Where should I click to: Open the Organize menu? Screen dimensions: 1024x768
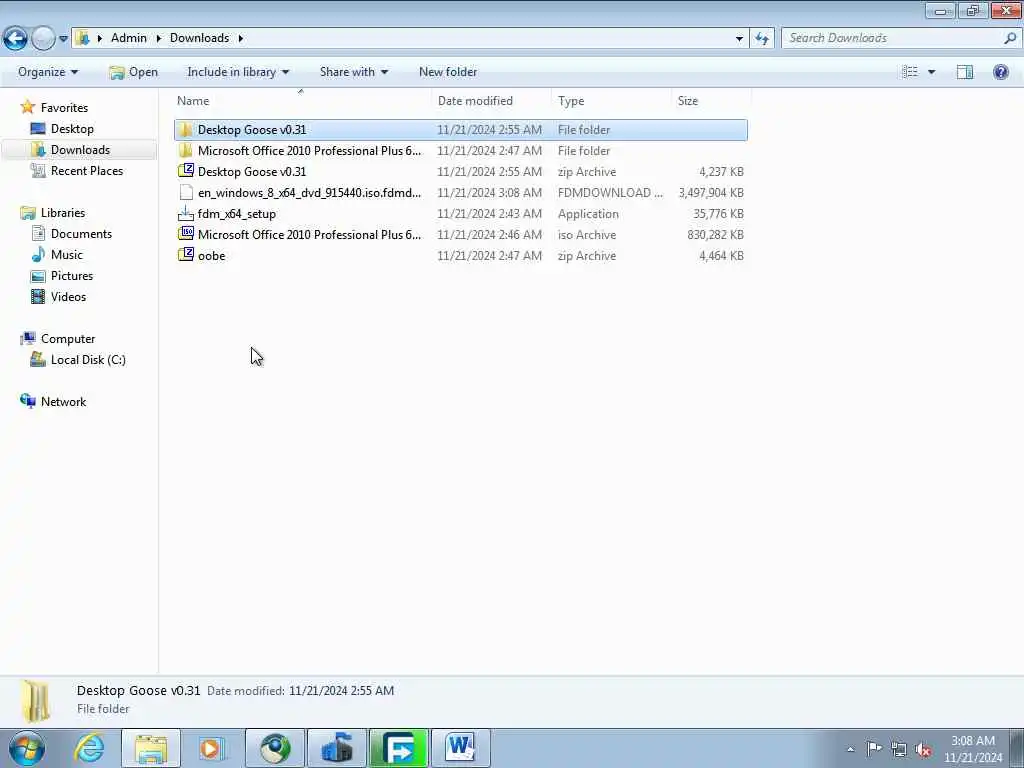point(48,72)
